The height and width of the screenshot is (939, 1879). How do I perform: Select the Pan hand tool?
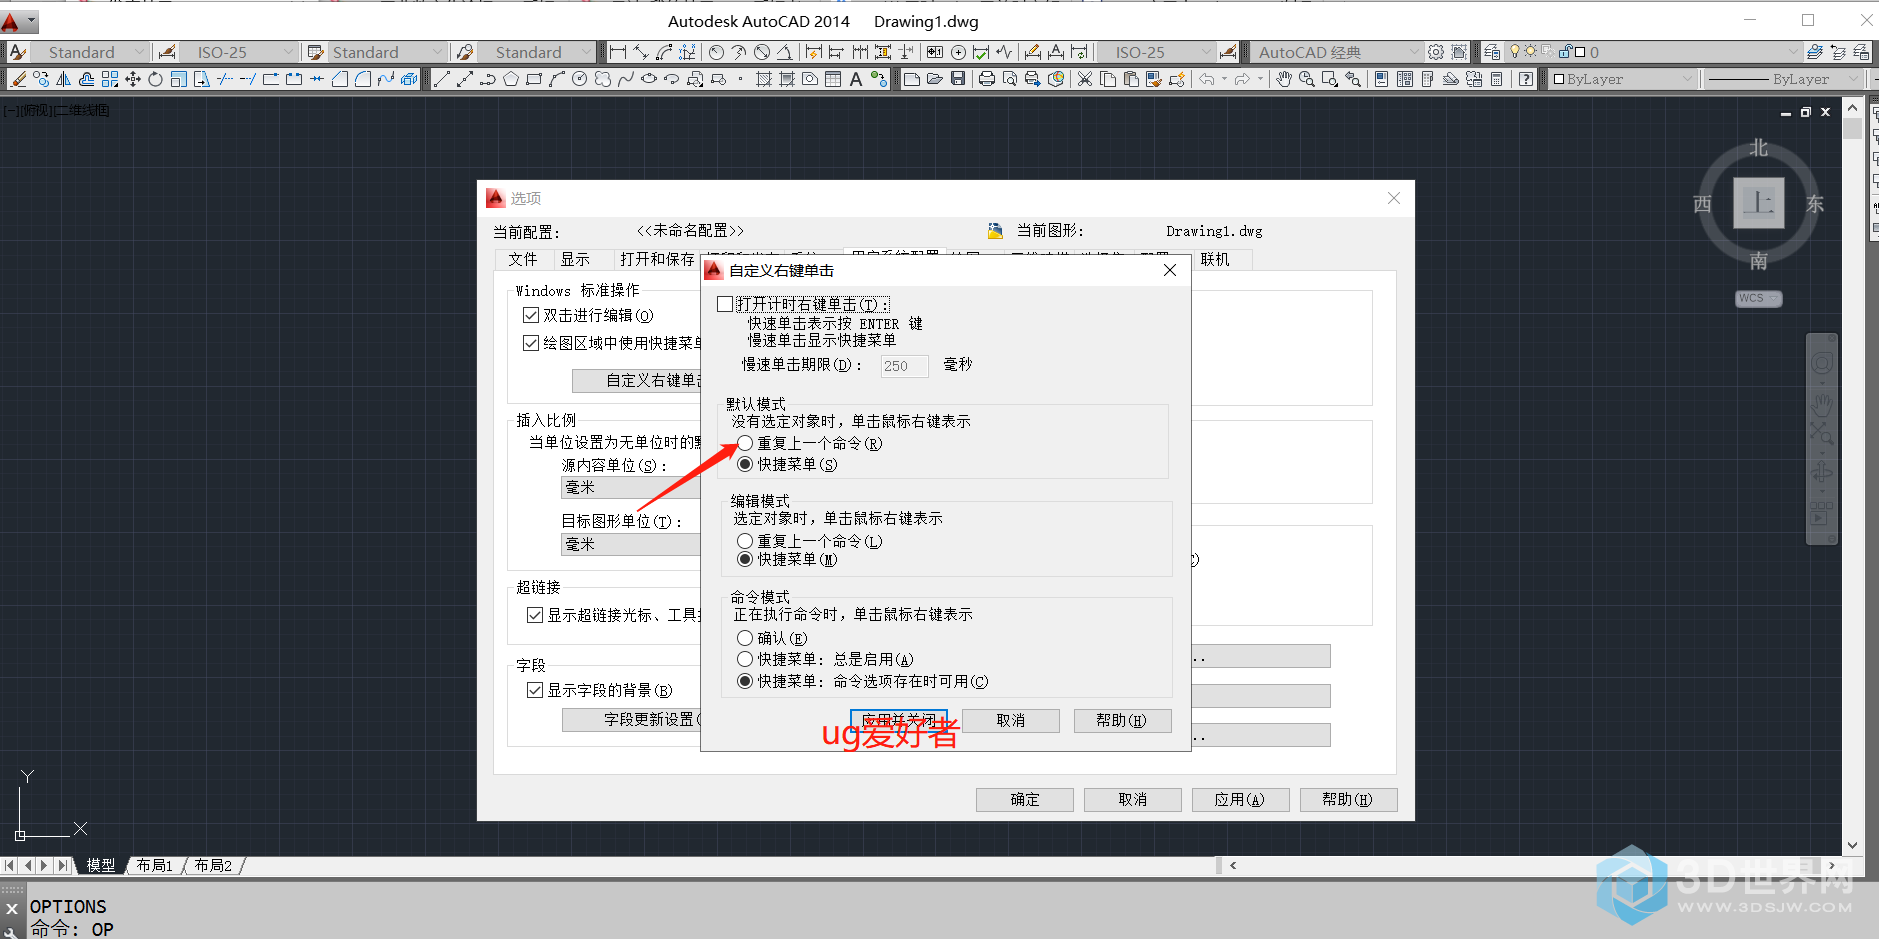(1284, 79)
